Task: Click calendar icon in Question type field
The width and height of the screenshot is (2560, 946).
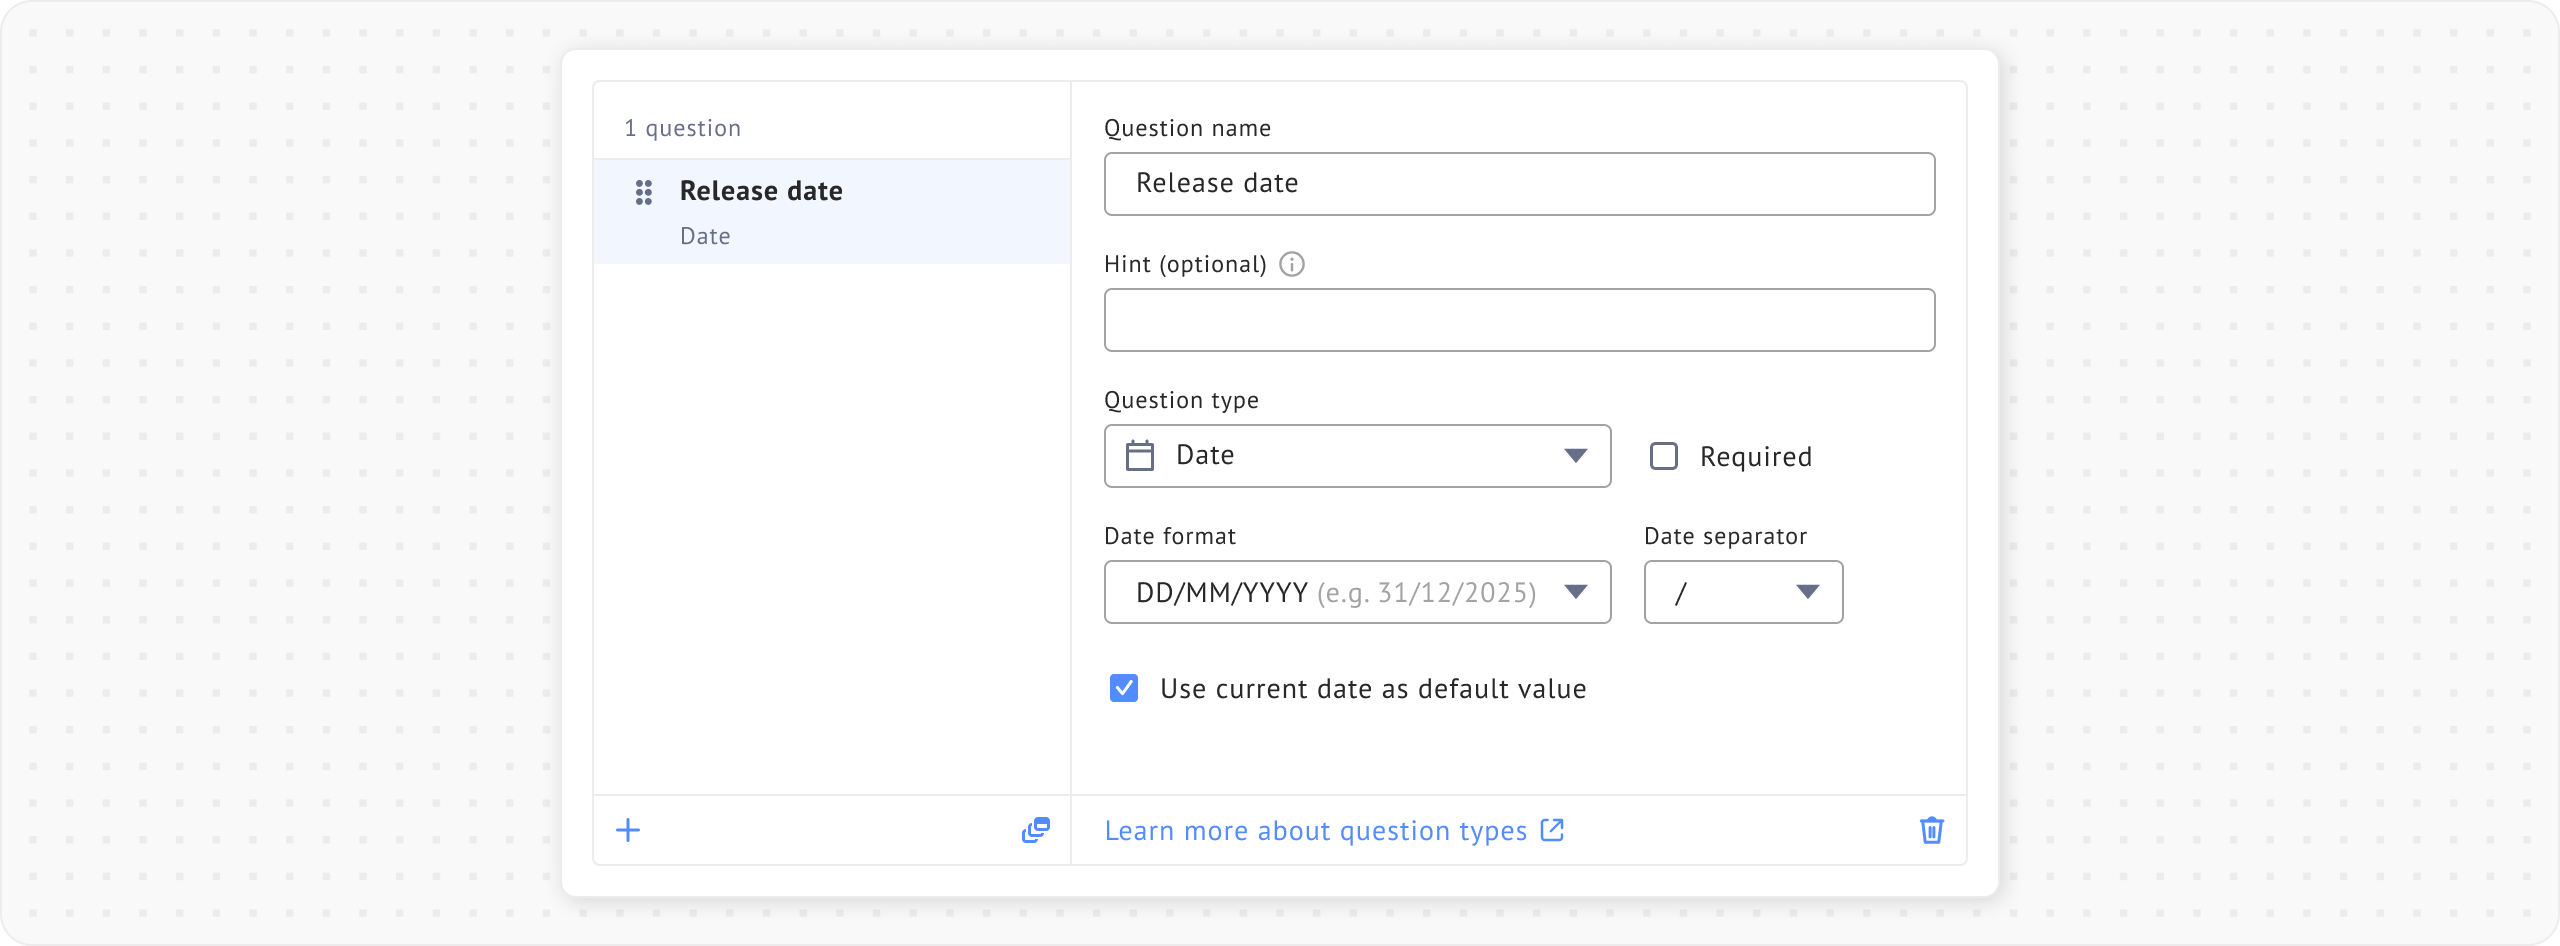Action: [1140, 456]
